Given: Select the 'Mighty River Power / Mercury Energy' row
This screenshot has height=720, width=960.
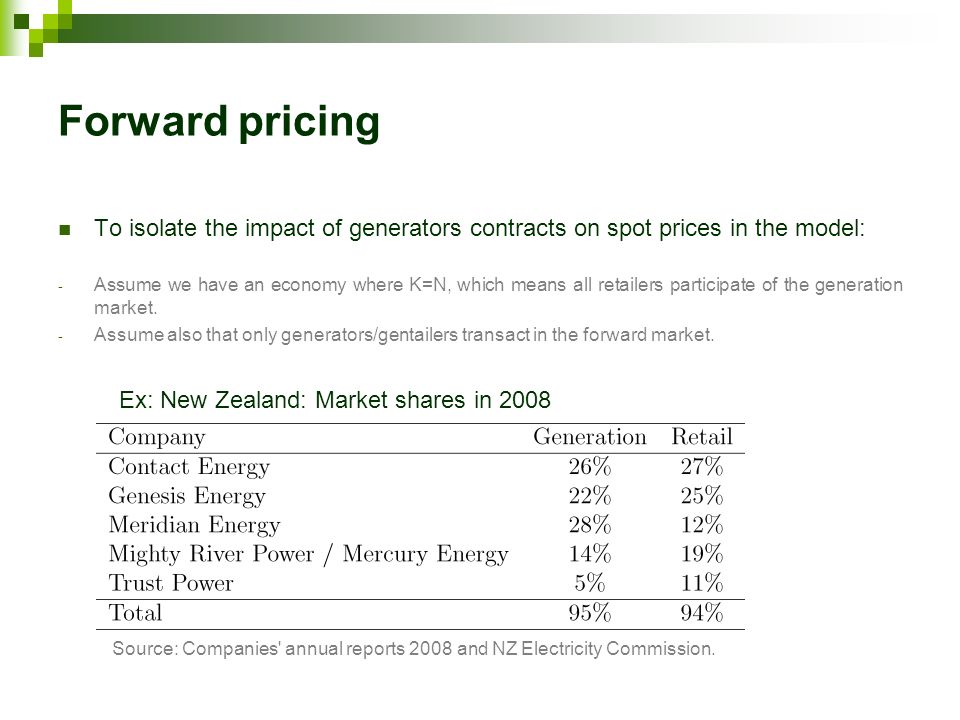Looking at the screenshot, I should (420, 554).
